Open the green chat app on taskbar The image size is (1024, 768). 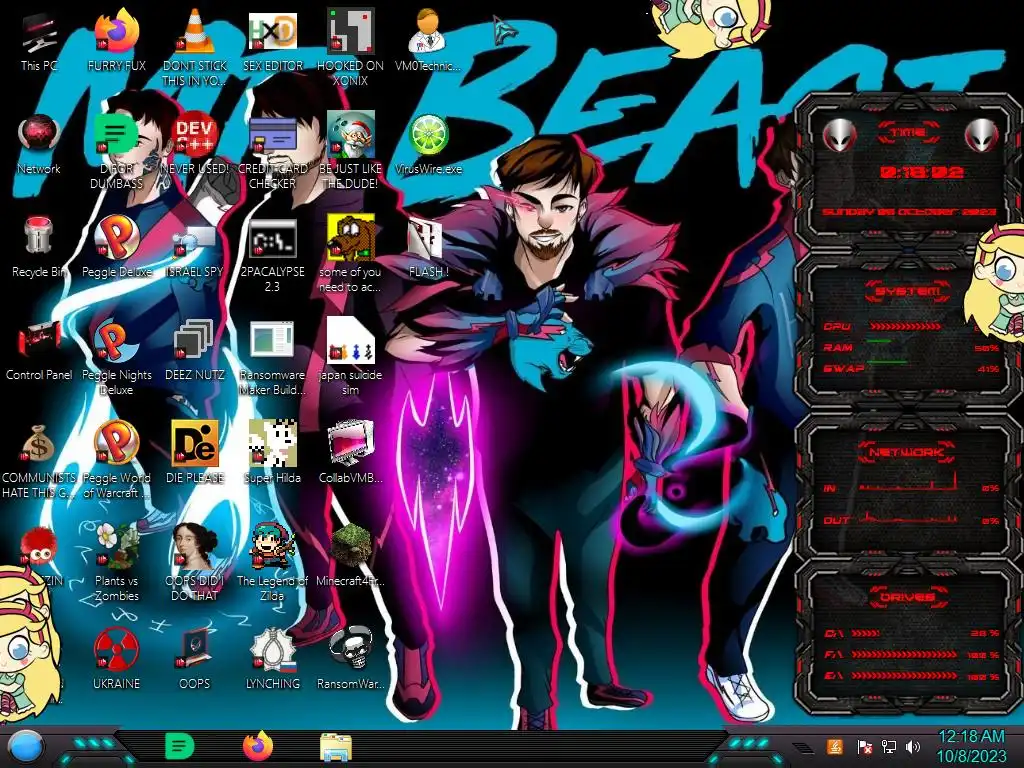point(180,746)
